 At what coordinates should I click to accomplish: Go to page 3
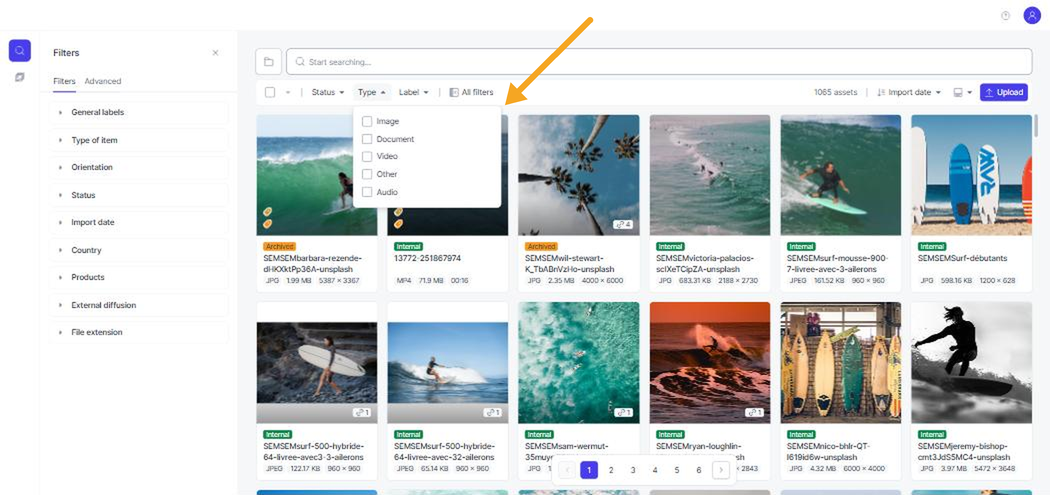[633, 470]
